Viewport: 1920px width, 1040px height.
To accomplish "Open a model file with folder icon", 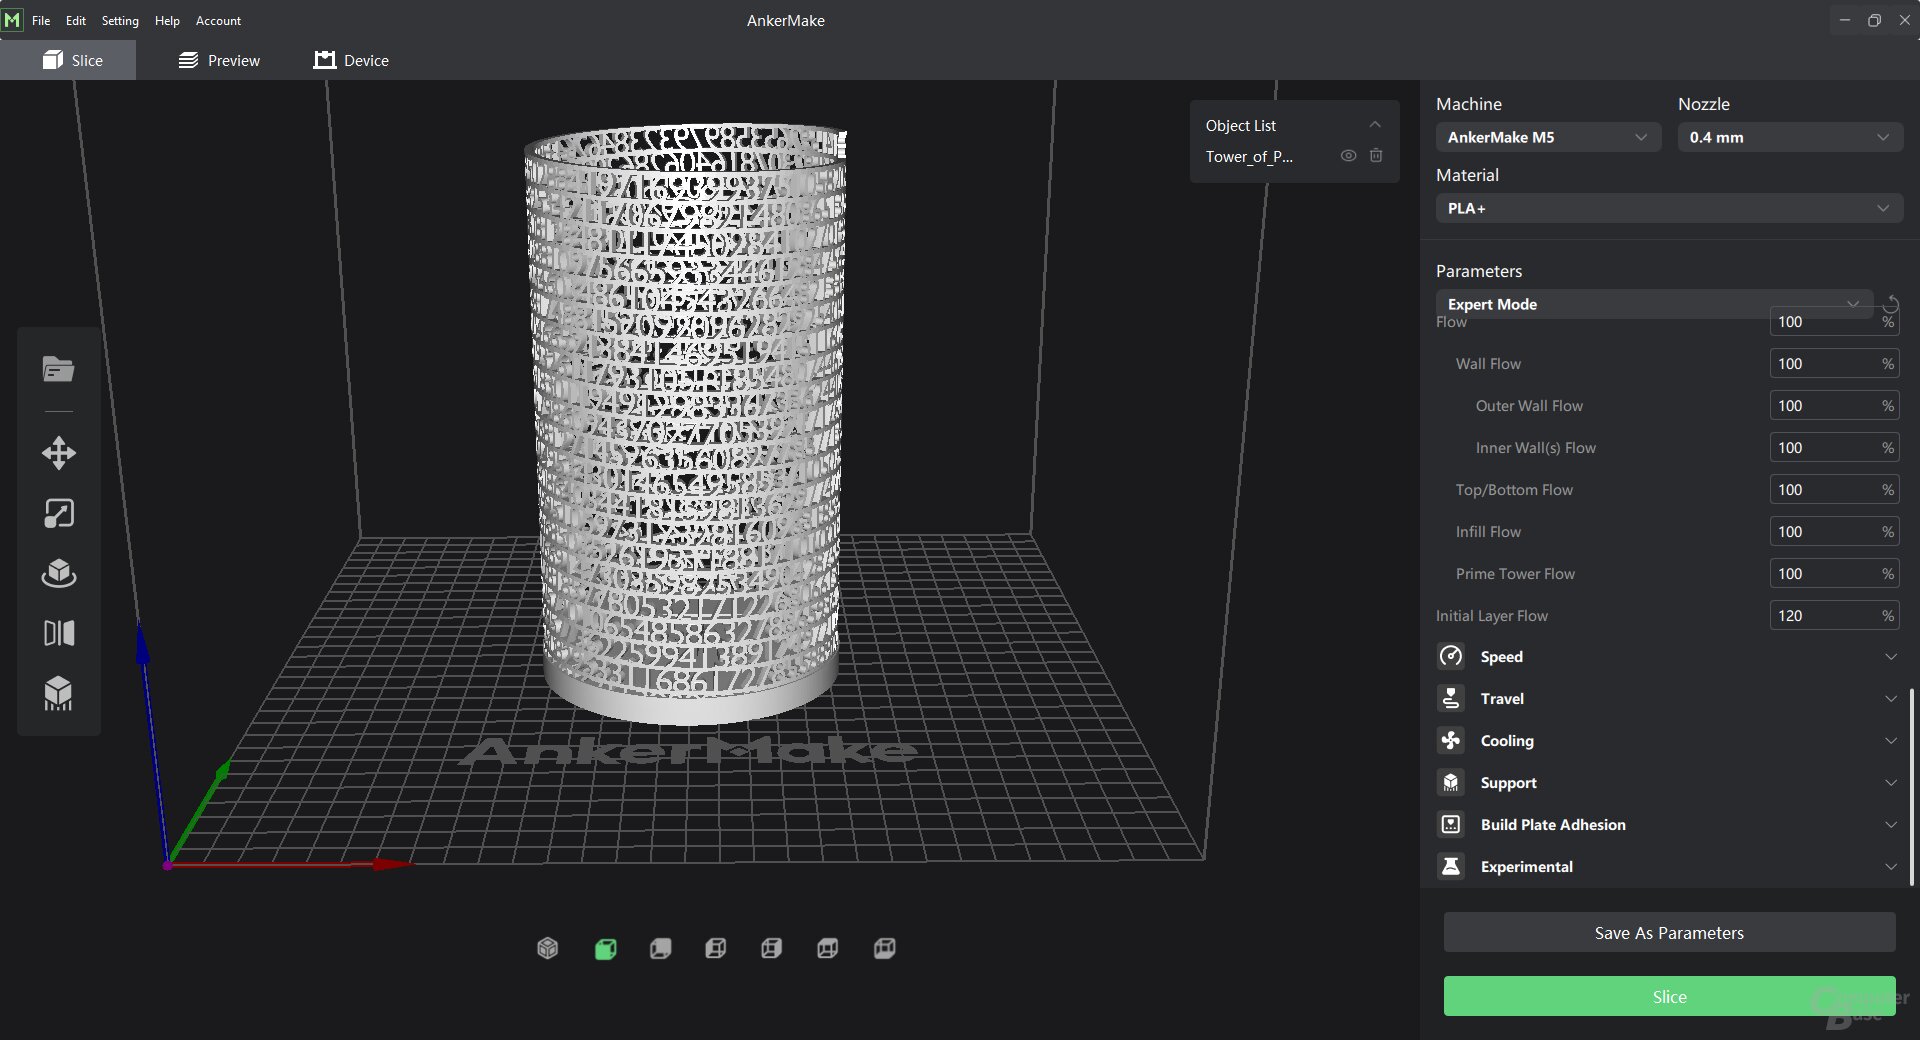I will click(x=59, y=370).
